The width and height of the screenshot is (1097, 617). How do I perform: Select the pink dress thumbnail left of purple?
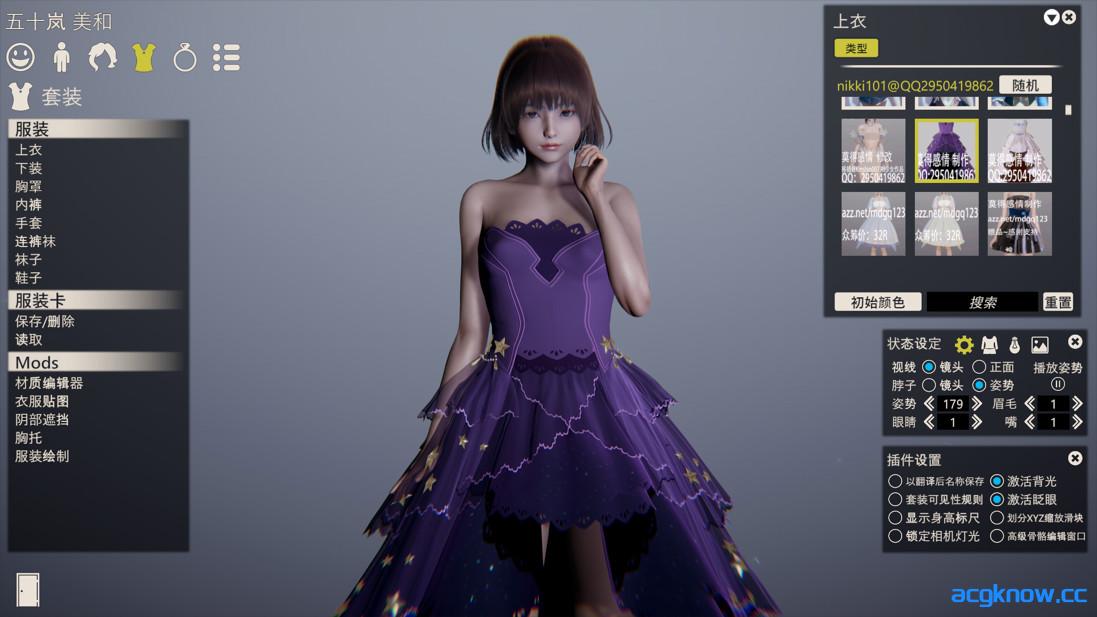(x=873, y=151)
